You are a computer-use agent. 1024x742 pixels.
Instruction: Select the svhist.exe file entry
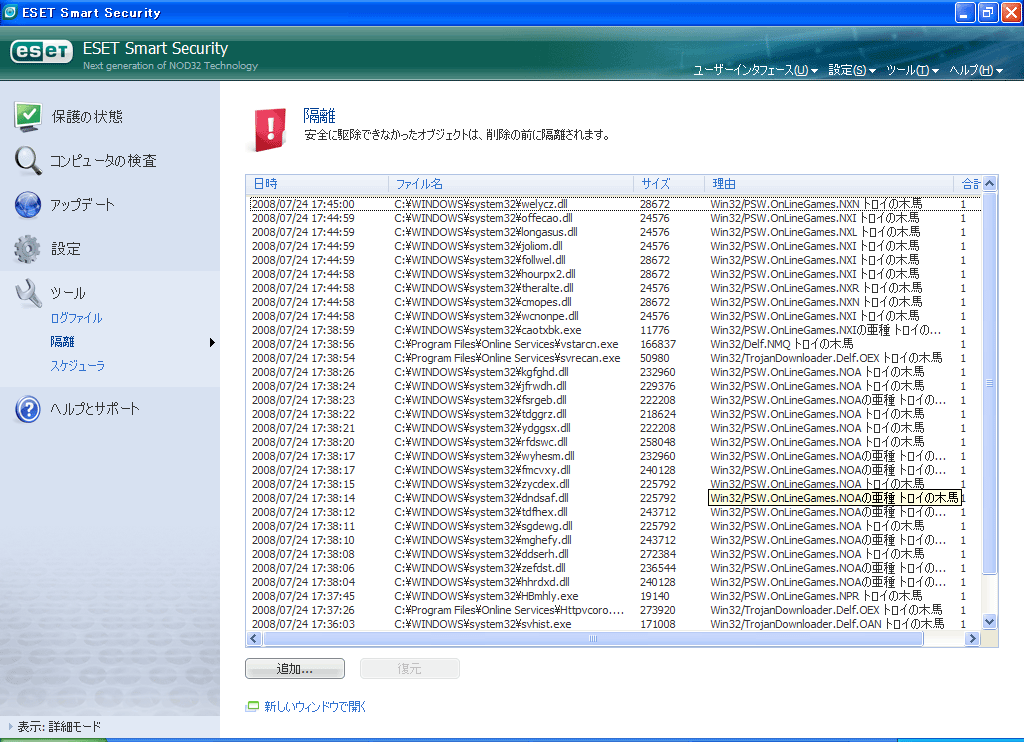pyautogui.click(x=483, y=624)
